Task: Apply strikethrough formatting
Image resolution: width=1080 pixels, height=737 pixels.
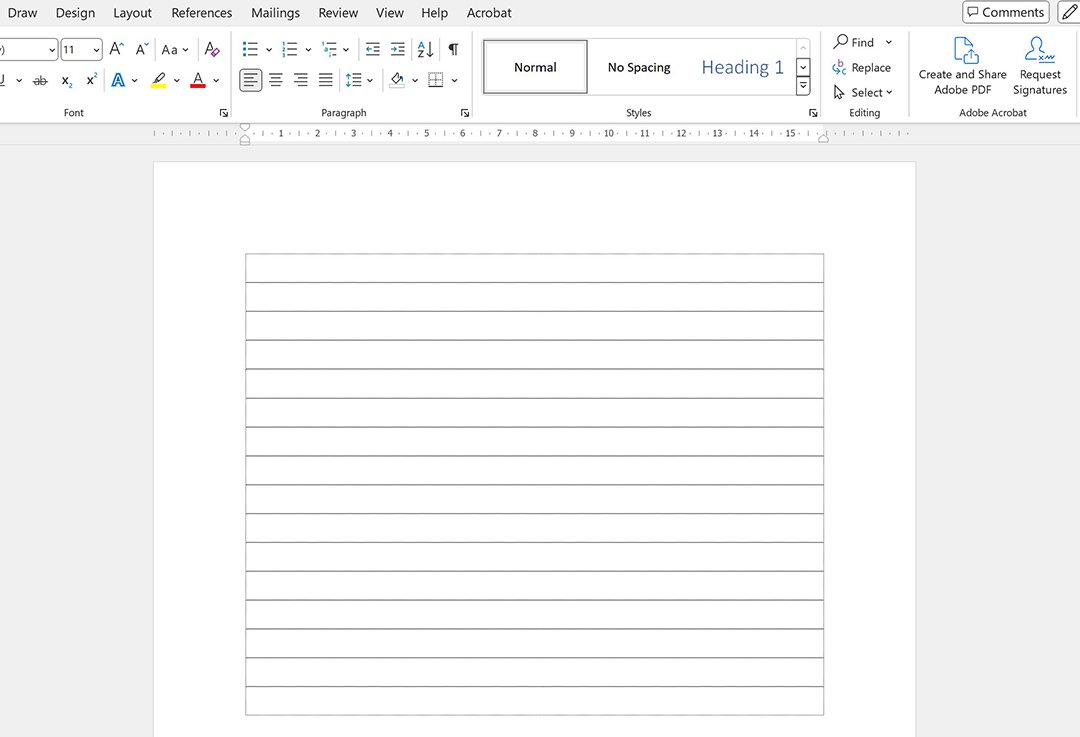Action: pos(40,80)
